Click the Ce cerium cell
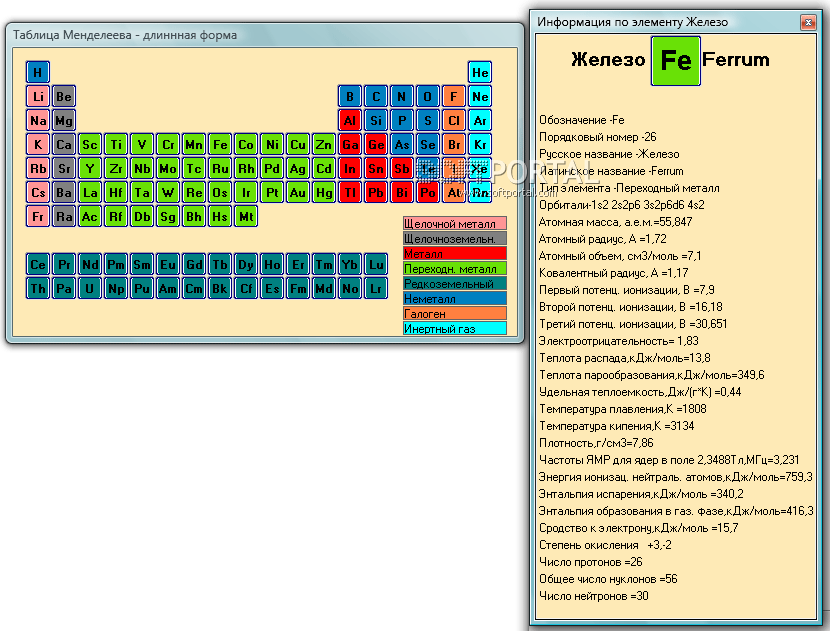Viewport: 830px width, 631px height. (38, 264)
